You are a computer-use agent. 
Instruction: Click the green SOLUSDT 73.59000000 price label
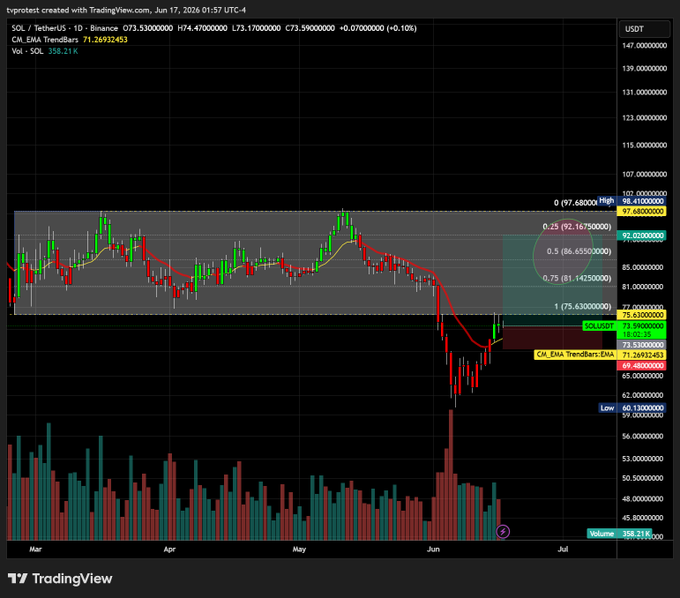click(x=624, y=330)
